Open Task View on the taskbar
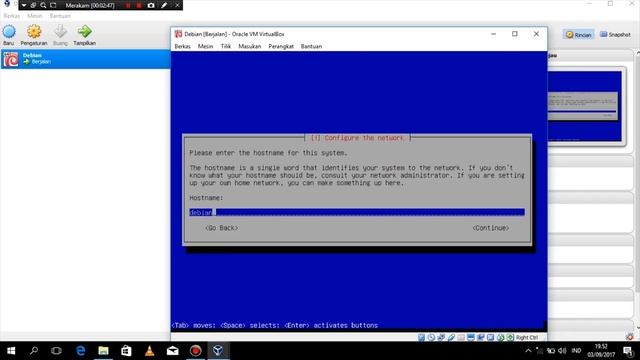Viewport: 640px width, 360px height. pyautogui.click(x=56, y=351)
